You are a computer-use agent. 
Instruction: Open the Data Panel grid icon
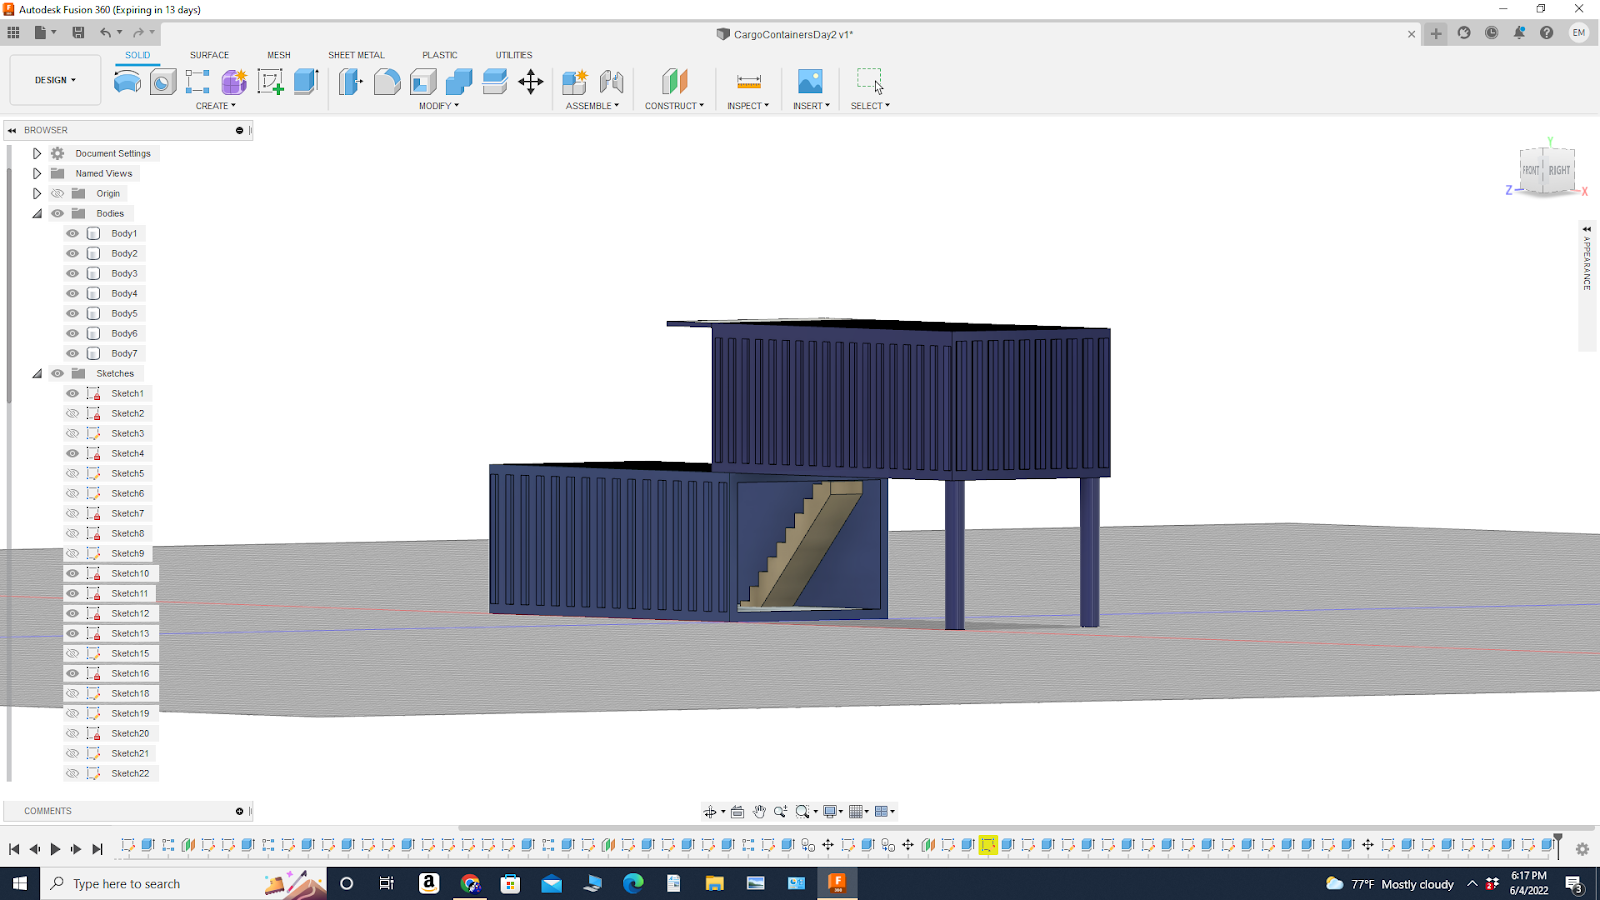pos(14,33)
